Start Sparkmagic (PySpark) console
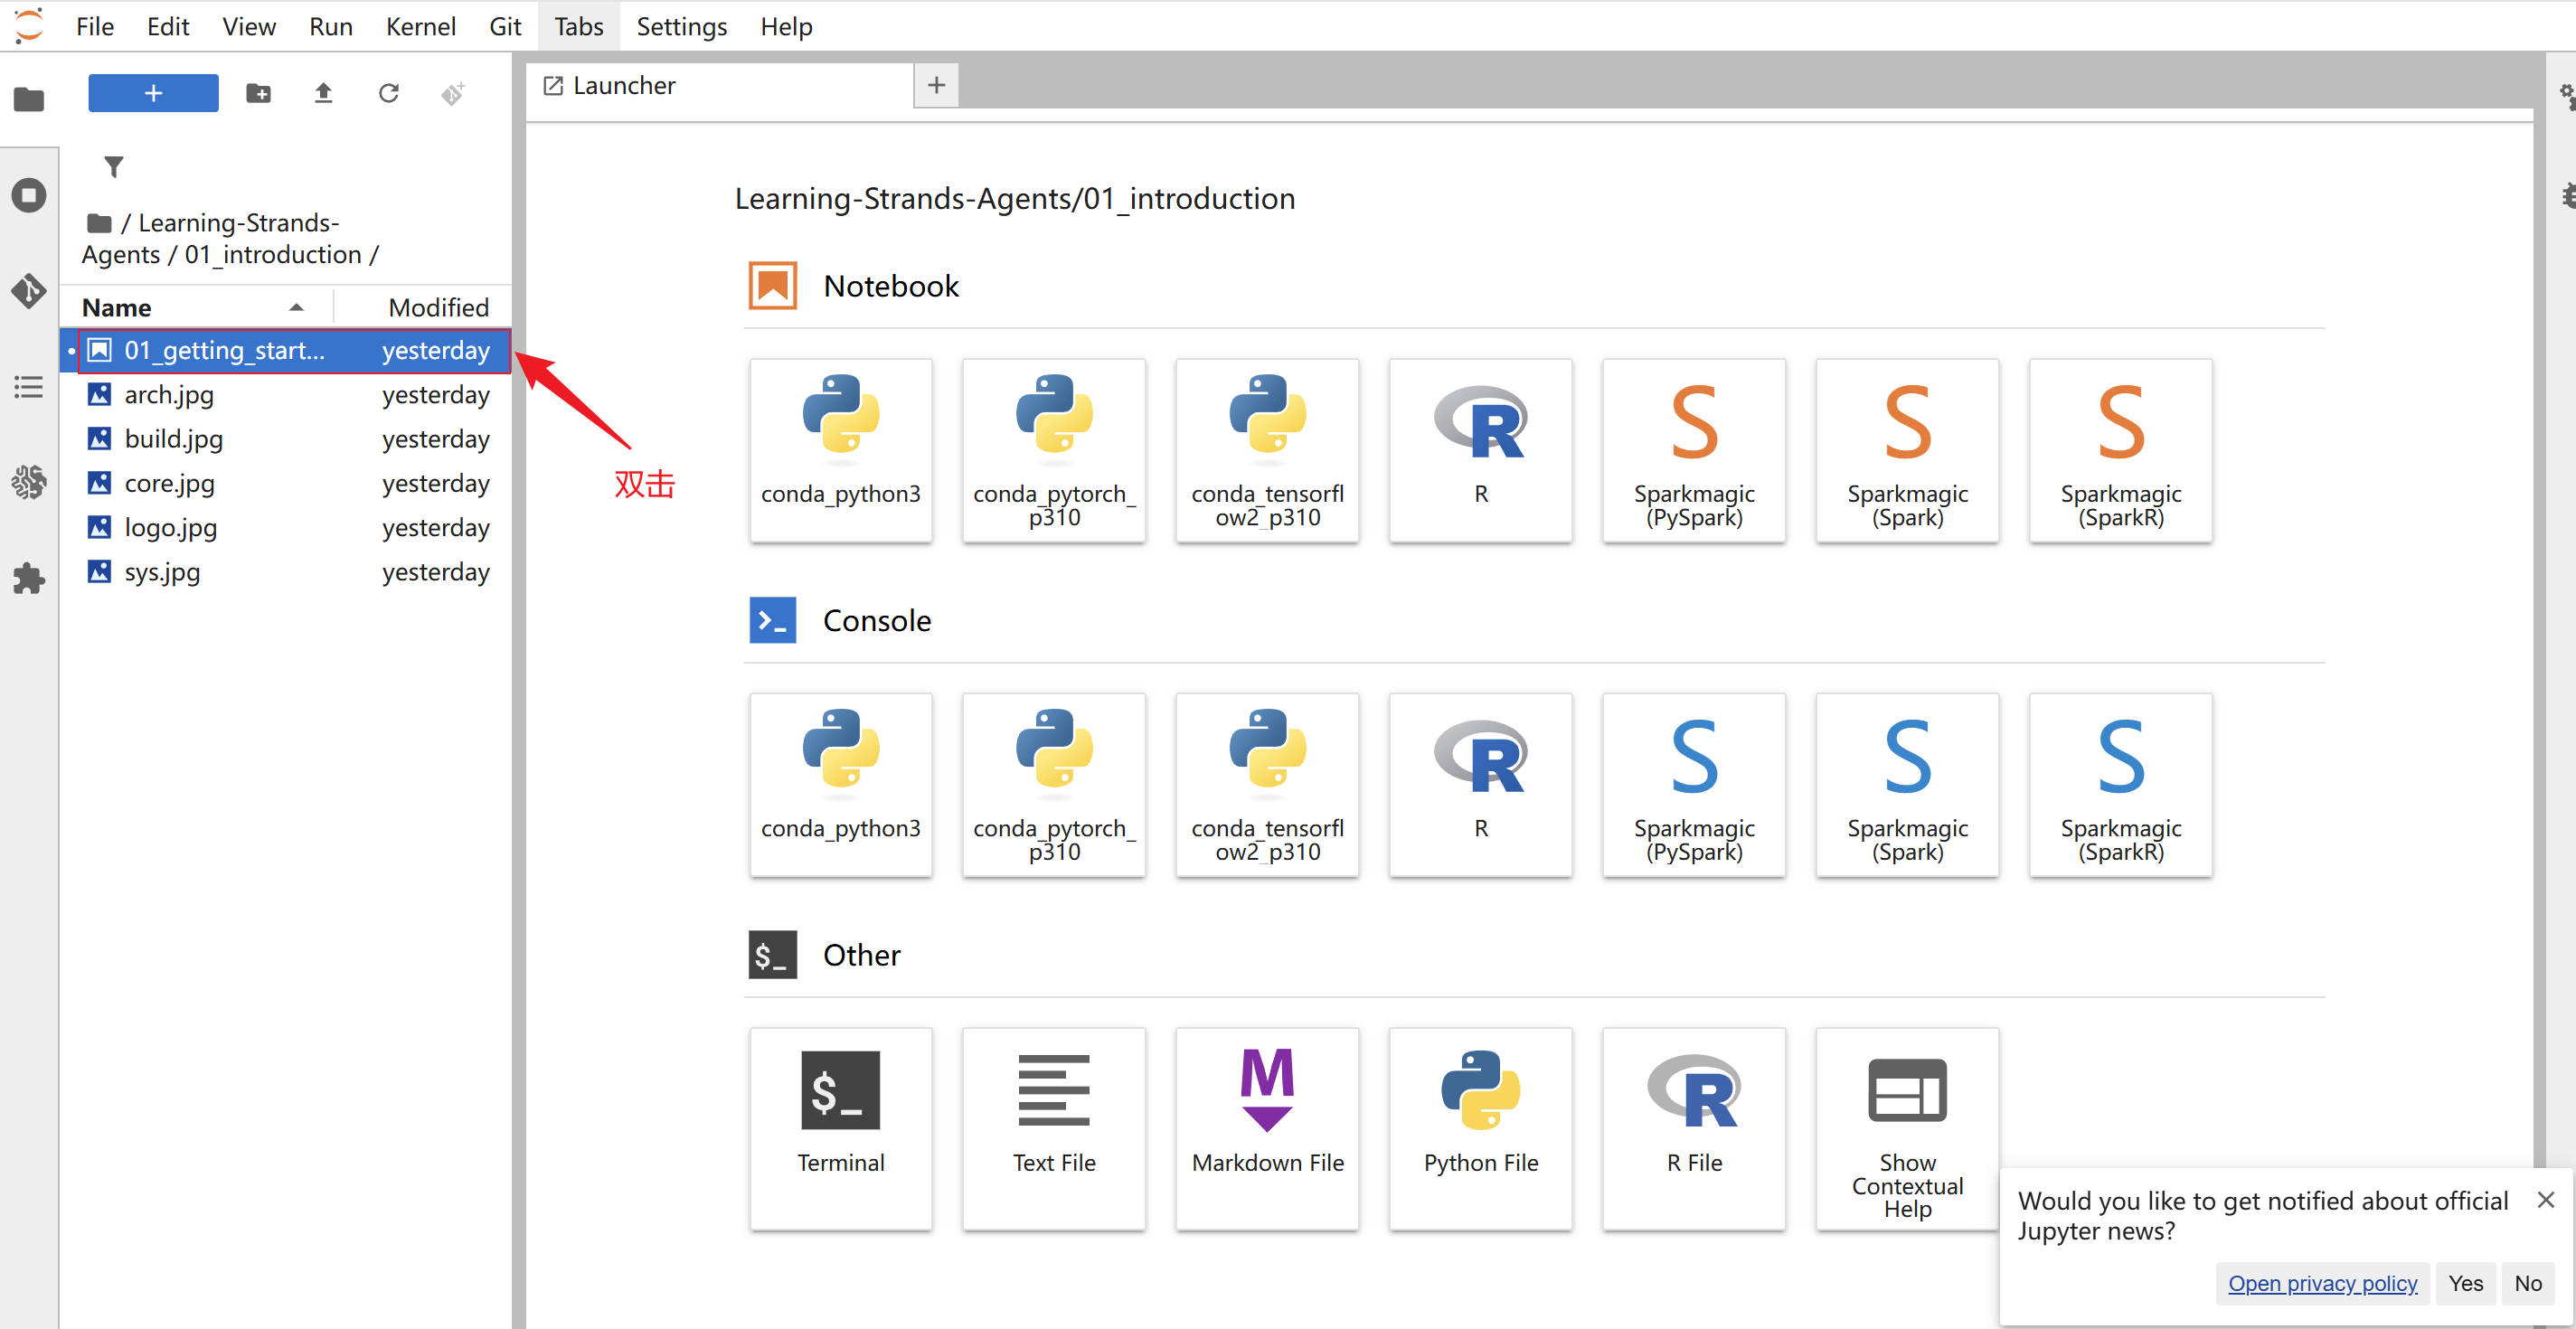 click(x=1694, y=785)
